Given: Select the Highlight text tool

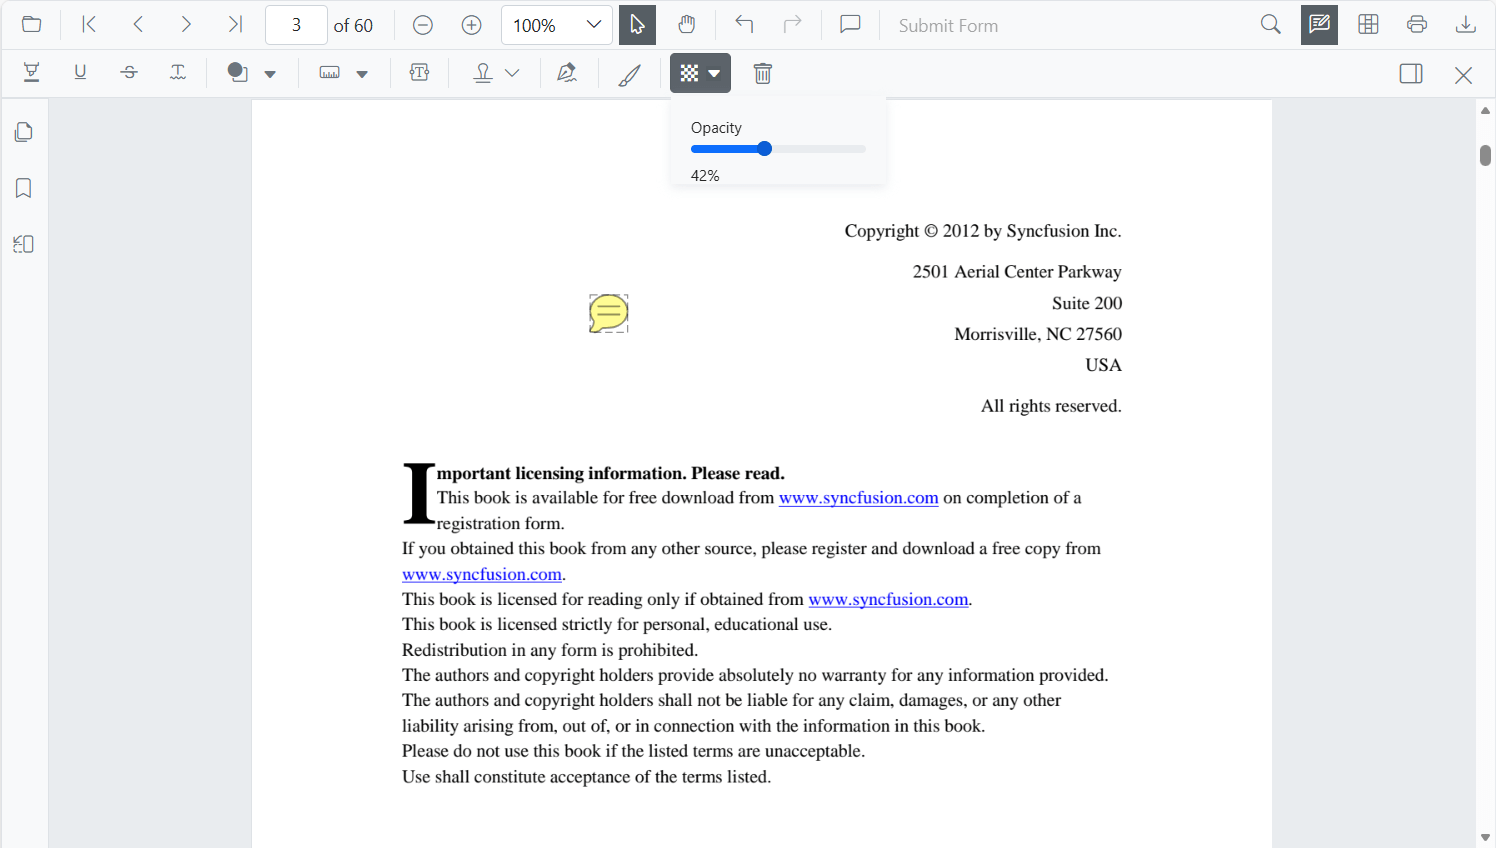Looking at the screenshot, I should point(31,72).
